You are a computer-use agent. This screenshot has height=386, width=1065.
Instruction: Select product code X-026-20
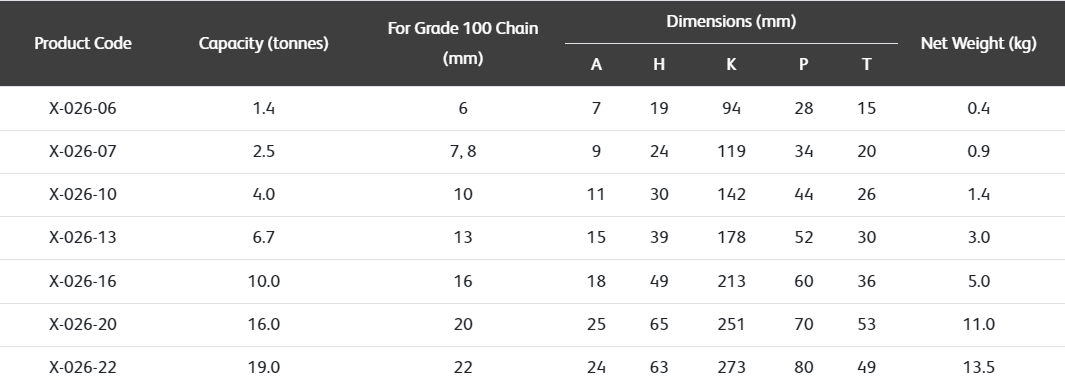(x=83, y=324)
